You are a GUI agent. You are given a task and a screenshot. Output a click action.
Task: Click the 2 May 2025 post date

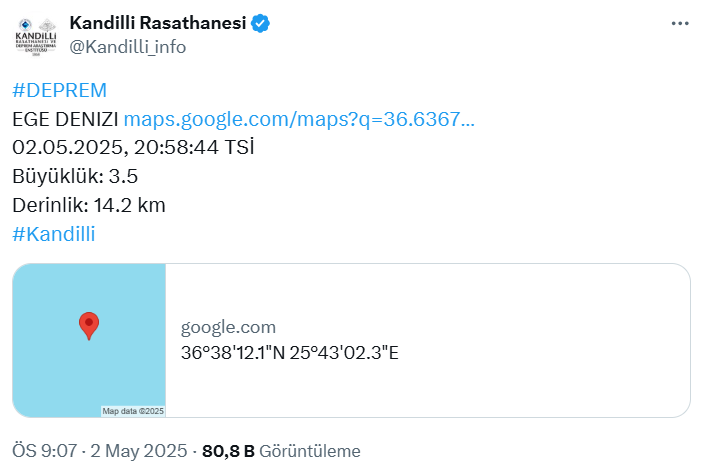(139, 451)
